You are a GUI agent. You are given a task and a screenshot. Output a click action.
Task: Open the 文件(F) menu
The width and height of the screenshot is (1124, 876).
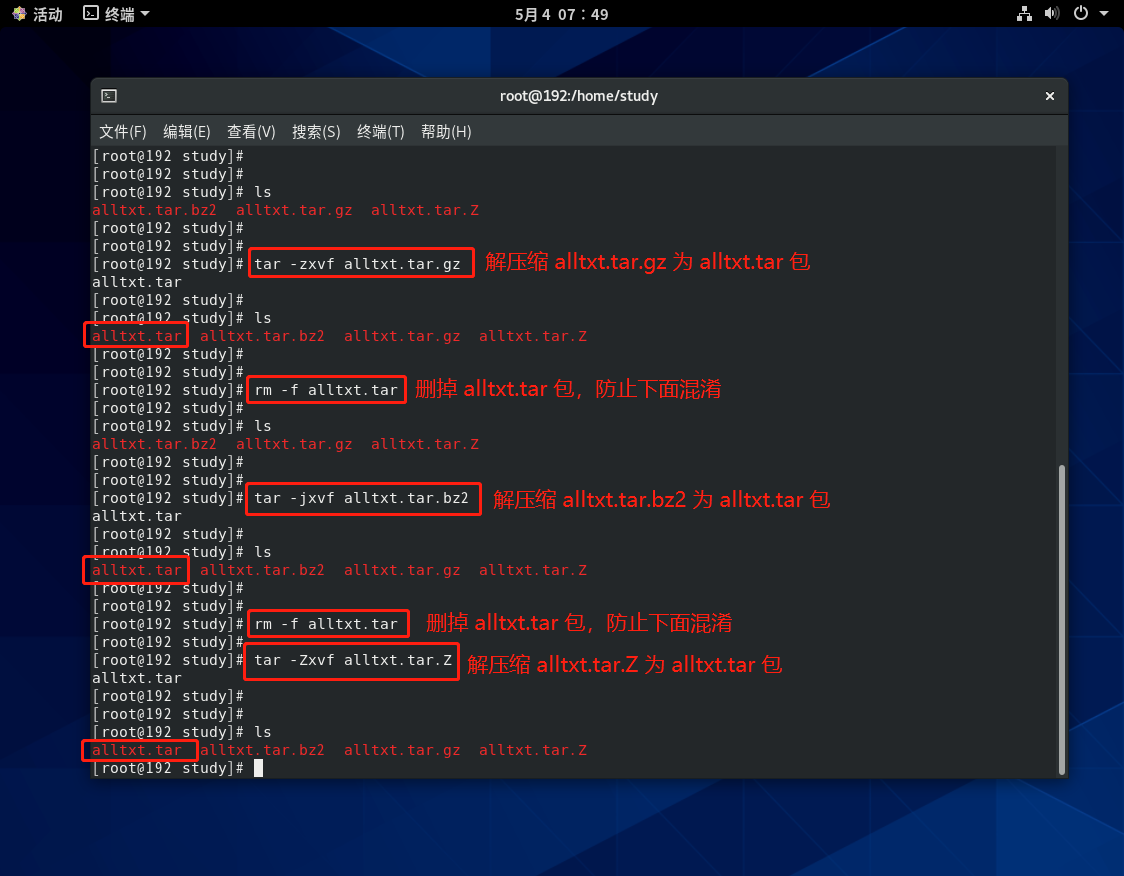[123, 132]
